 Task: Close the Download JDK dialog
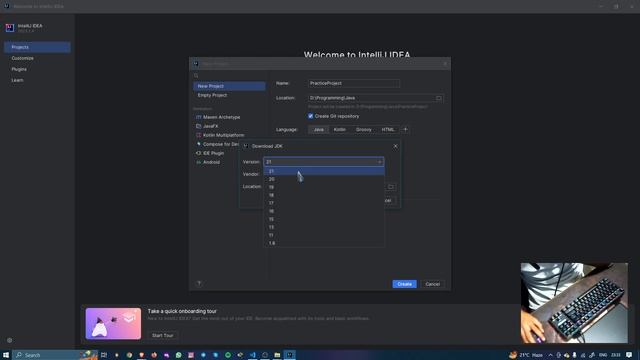(x=395, y=146)
